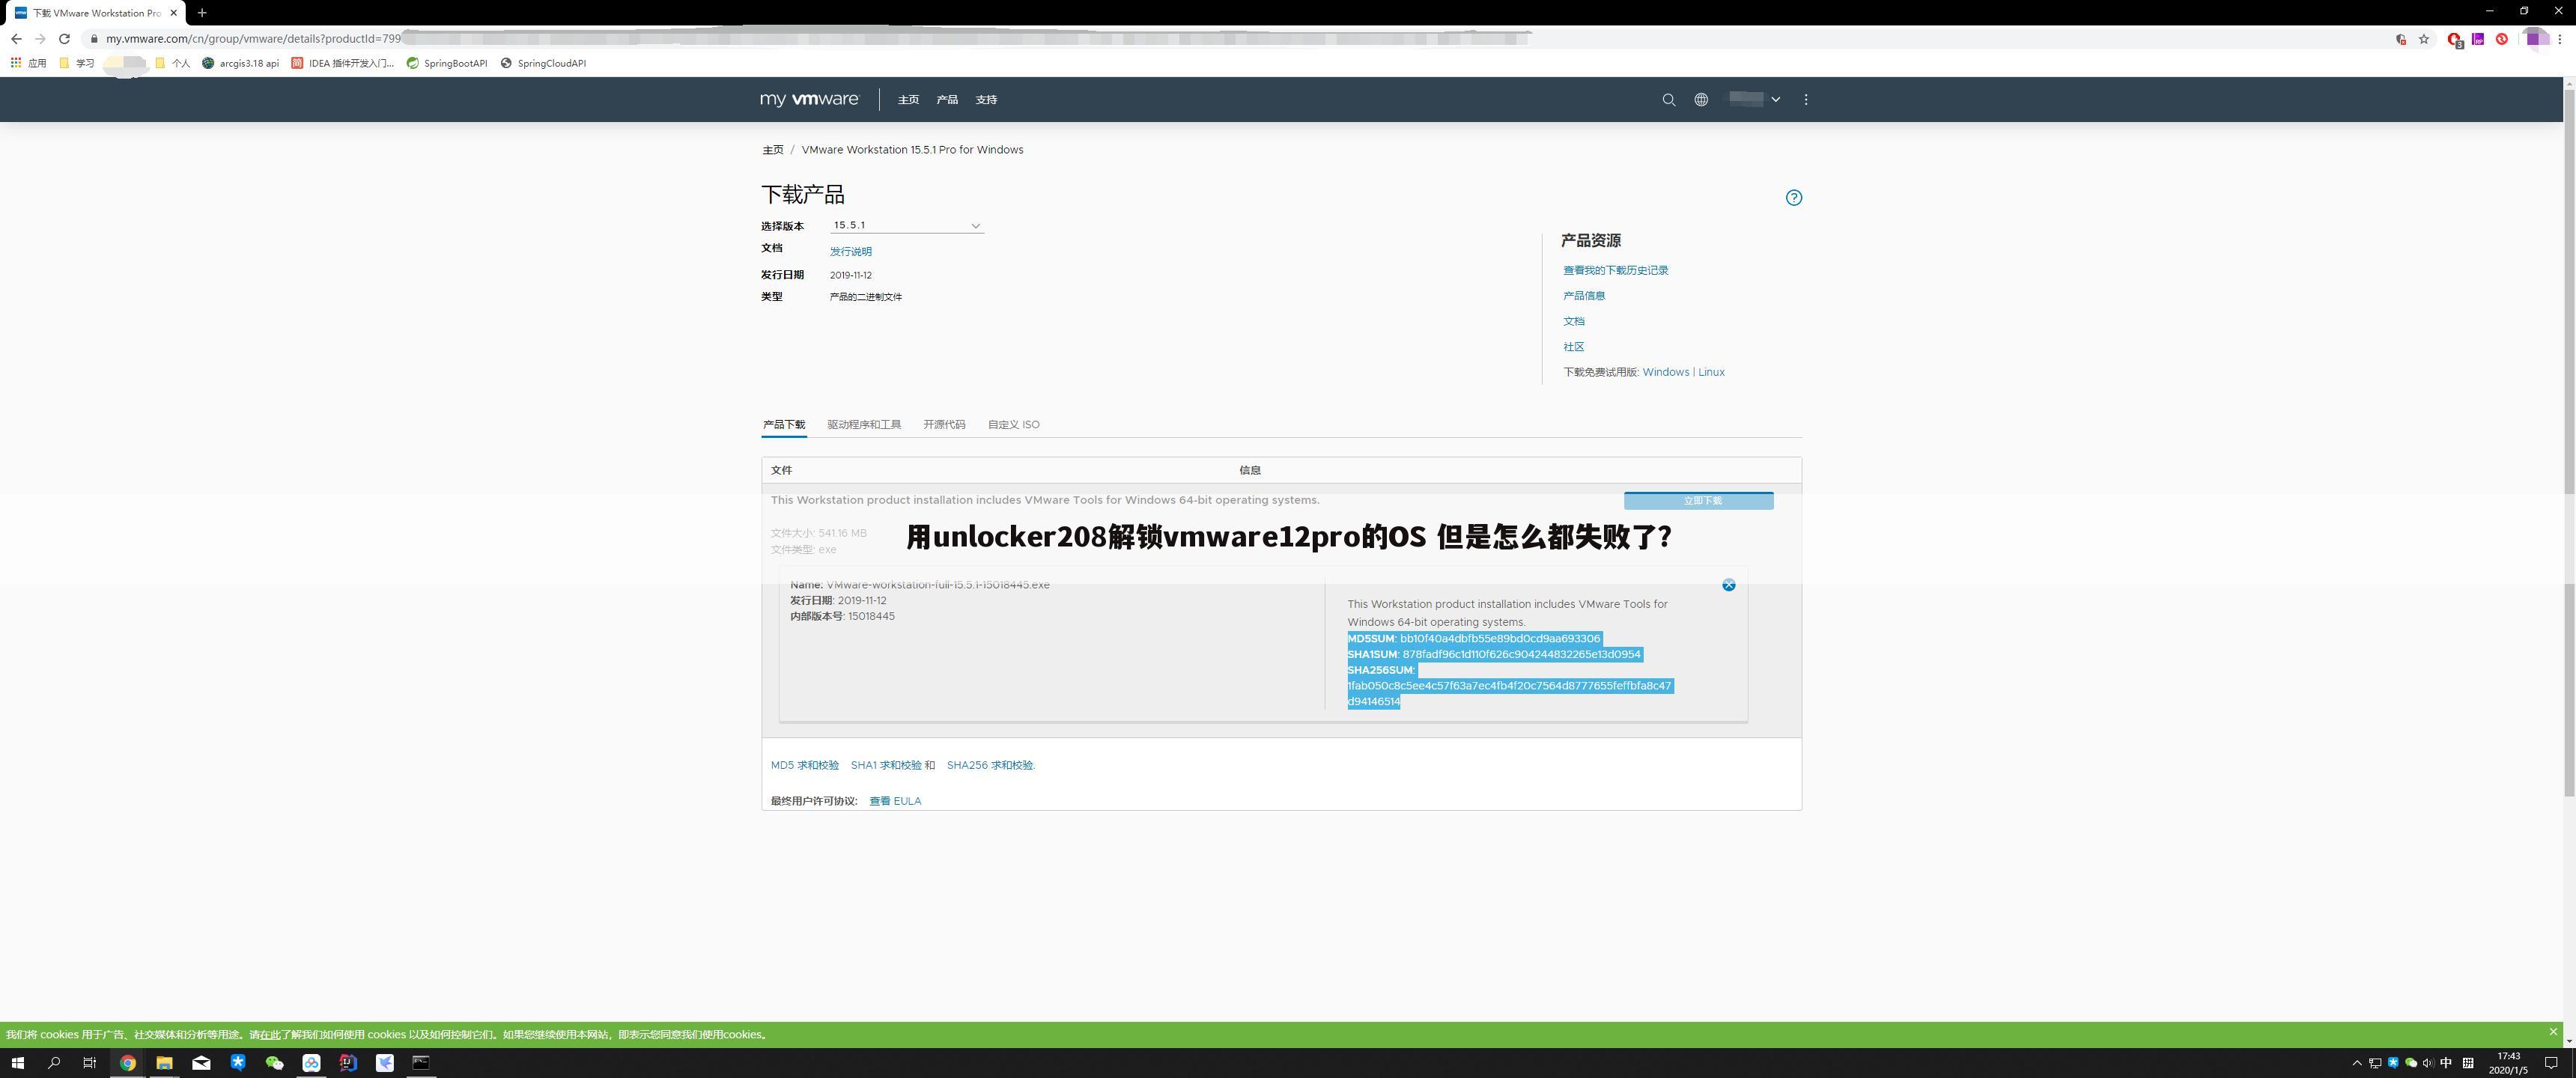Dismiss the green cookies banner with X

click(2553, 1031)
